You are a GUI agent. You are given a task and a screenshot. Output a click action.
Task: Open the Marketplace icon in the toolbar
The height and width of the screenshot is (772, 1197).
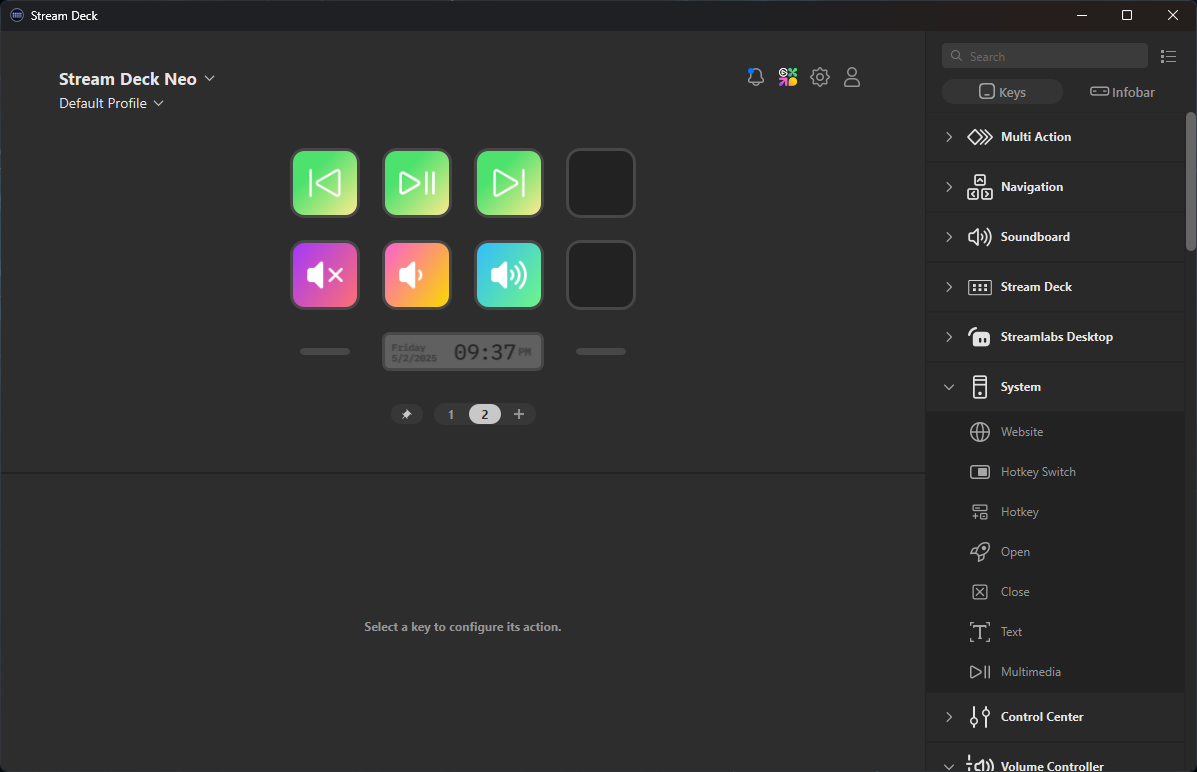[x=787, y=76]
